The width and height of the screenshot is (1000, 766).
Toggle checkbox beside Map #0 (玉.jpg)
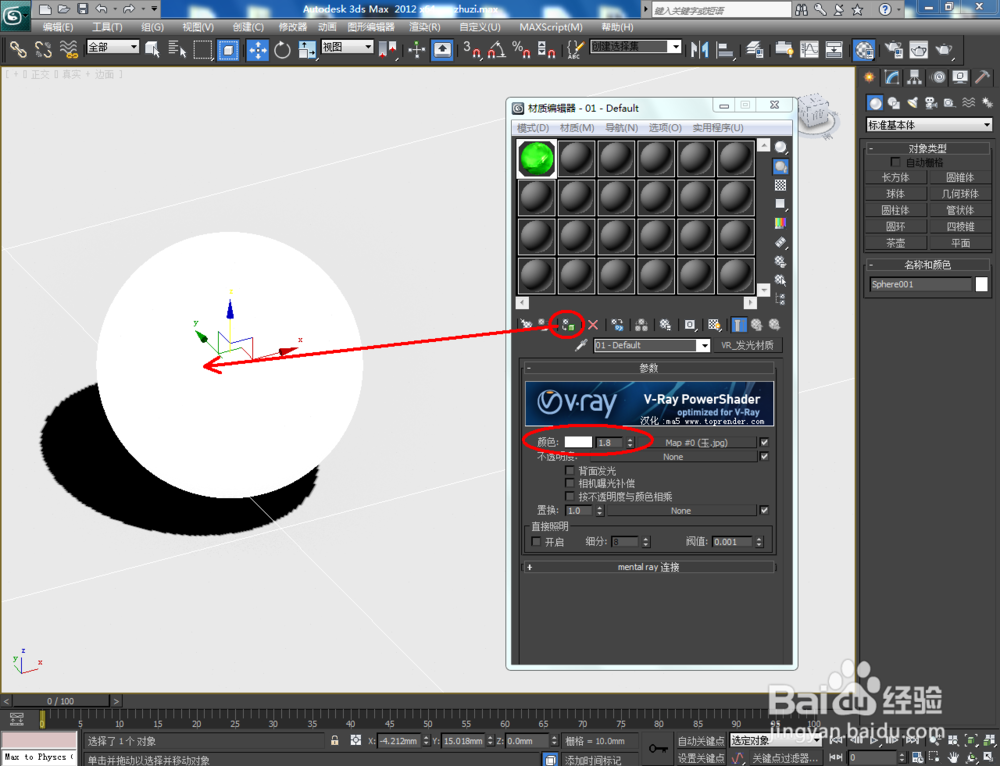pos(765,442)
